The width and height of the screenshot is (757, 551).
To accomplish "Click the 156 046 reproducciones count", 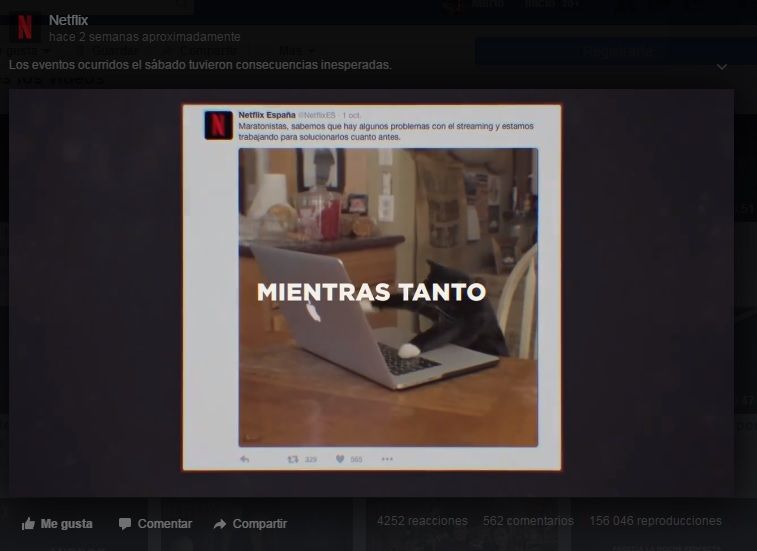I will click(655, 521).
